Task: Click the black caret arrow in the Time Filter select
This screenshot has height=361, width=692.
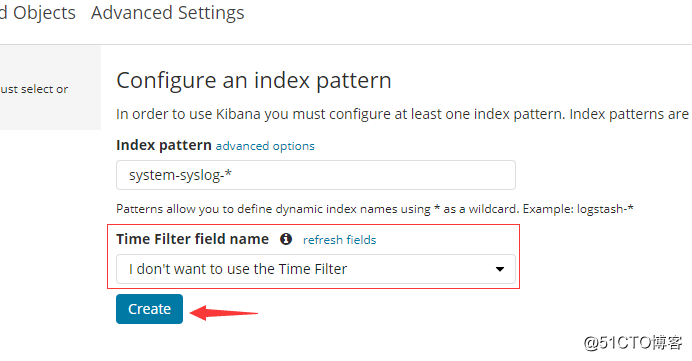Action: click(x=500, y=269)
